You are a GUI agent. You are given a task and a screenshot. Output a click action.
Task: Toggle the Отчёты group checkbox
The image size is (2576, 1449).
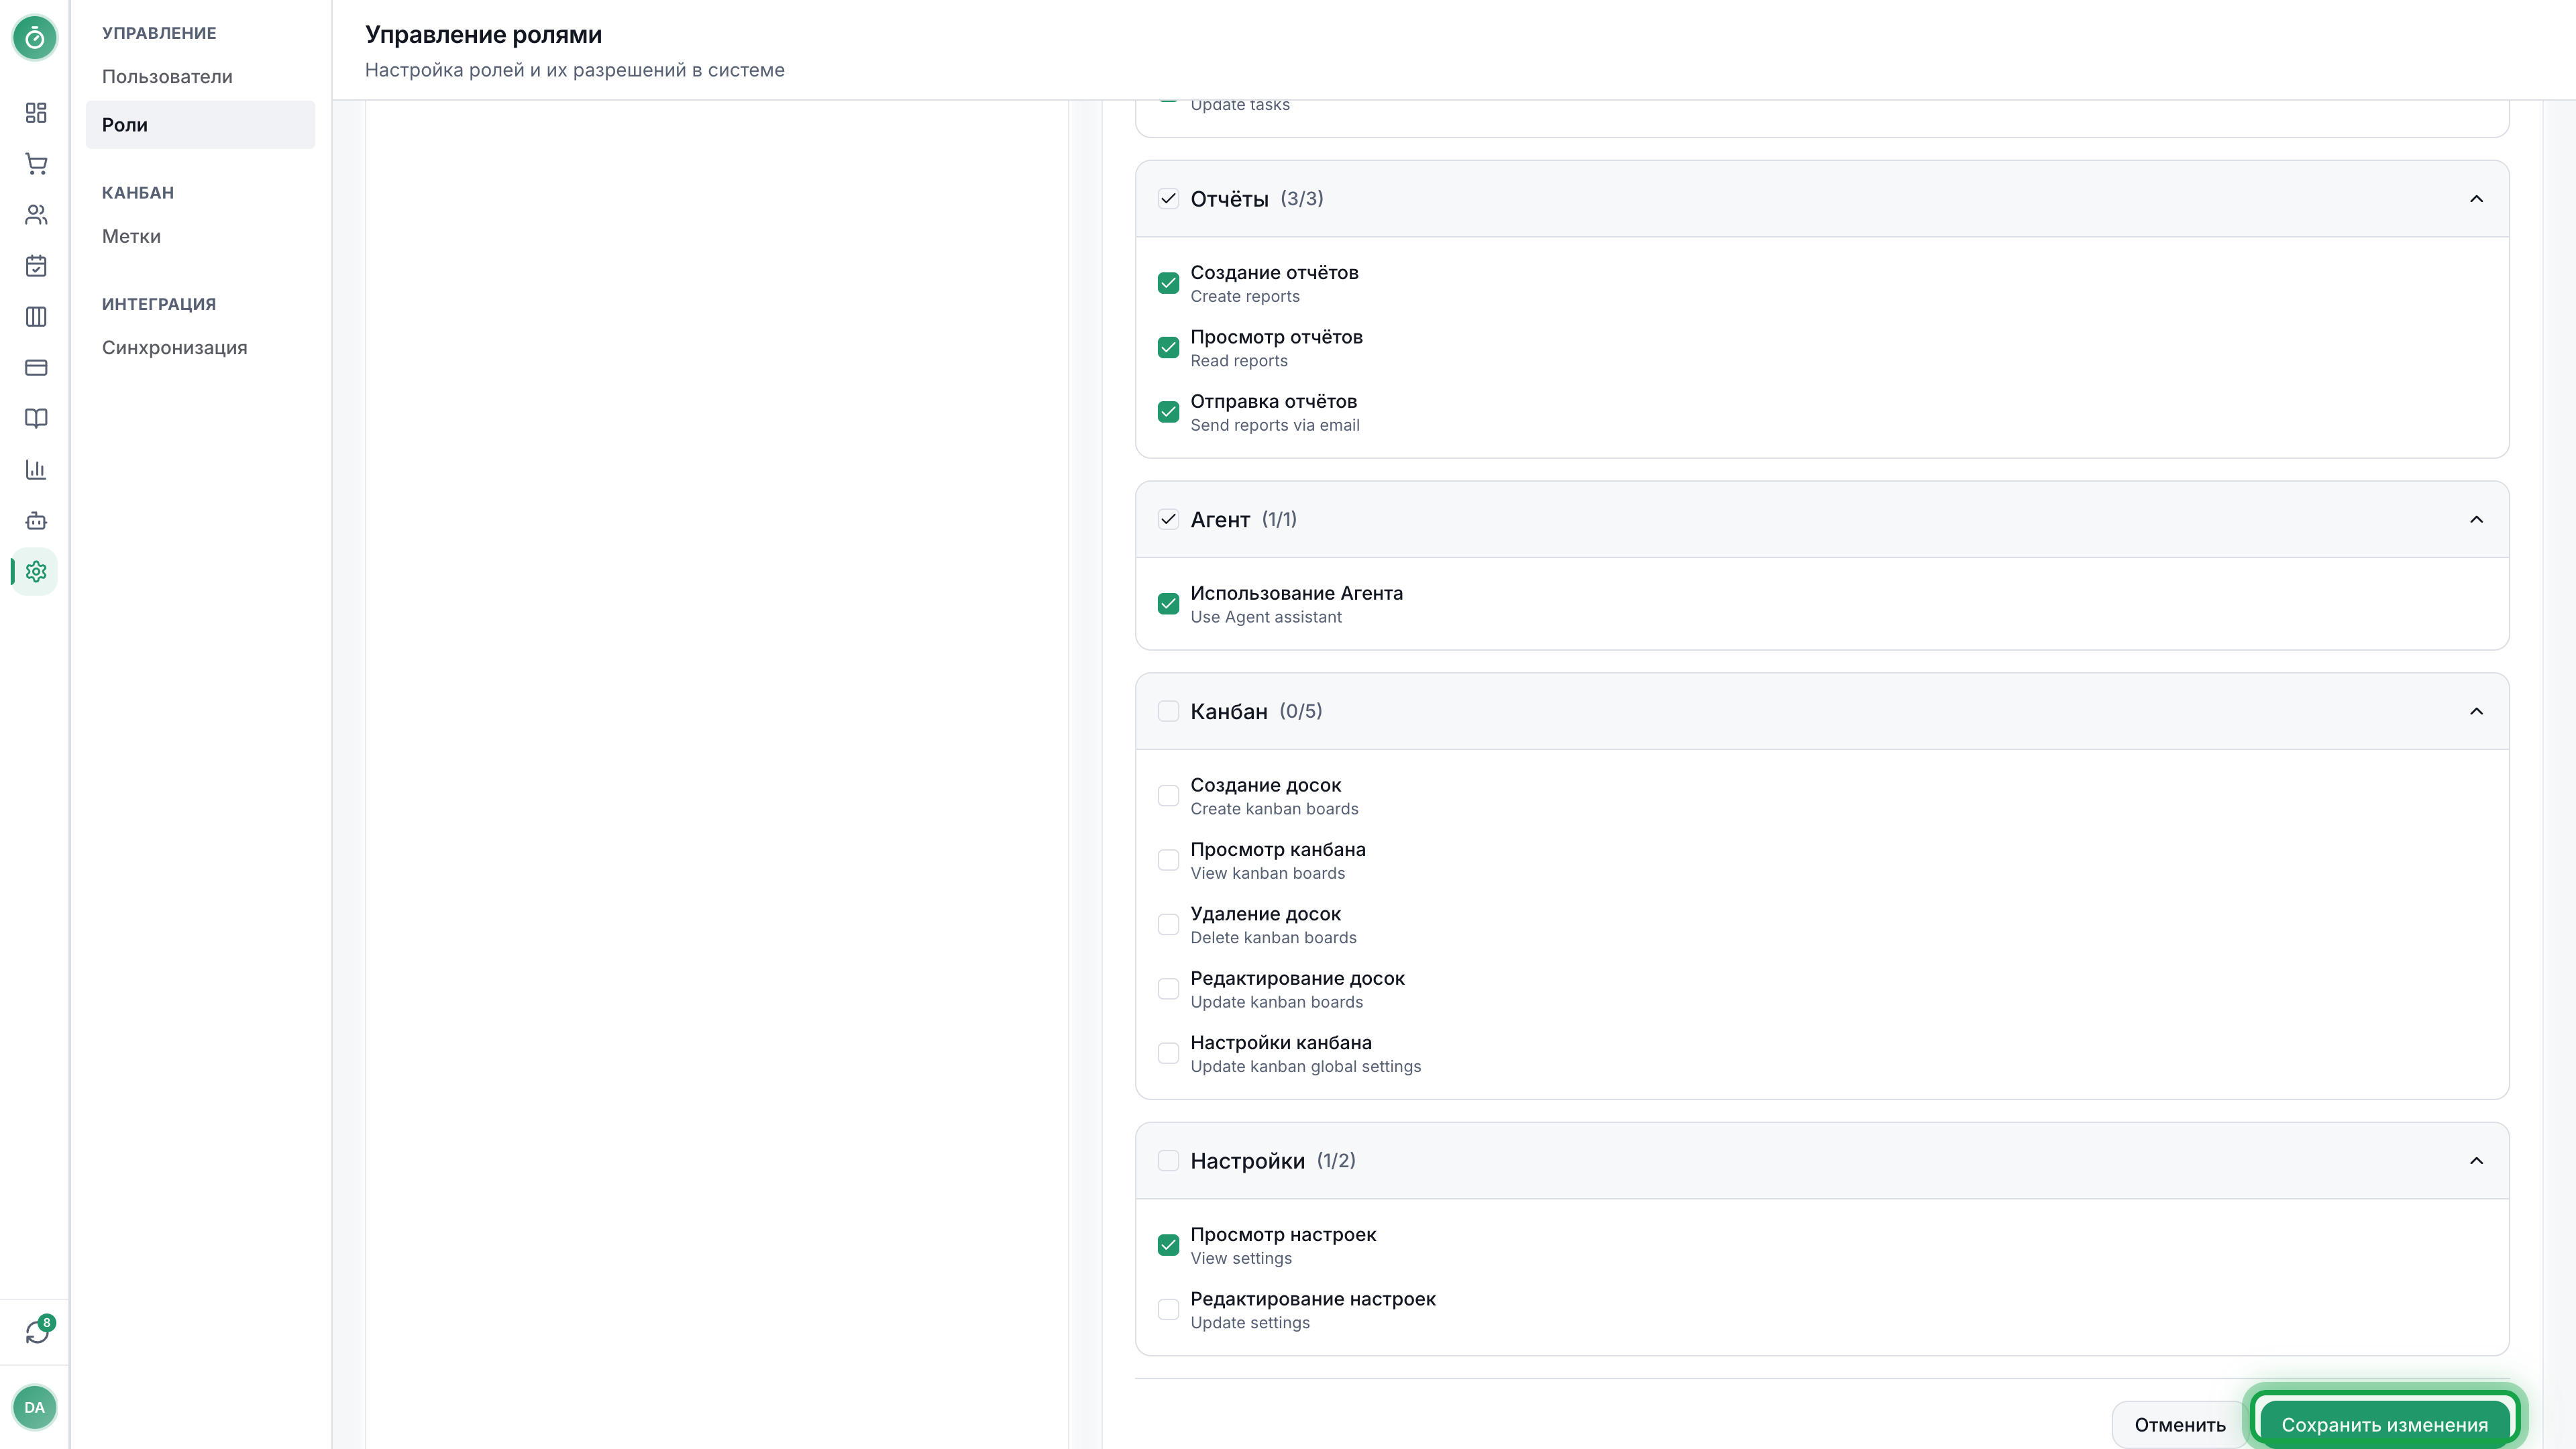pyautogui.click(x=1168, y=199)
